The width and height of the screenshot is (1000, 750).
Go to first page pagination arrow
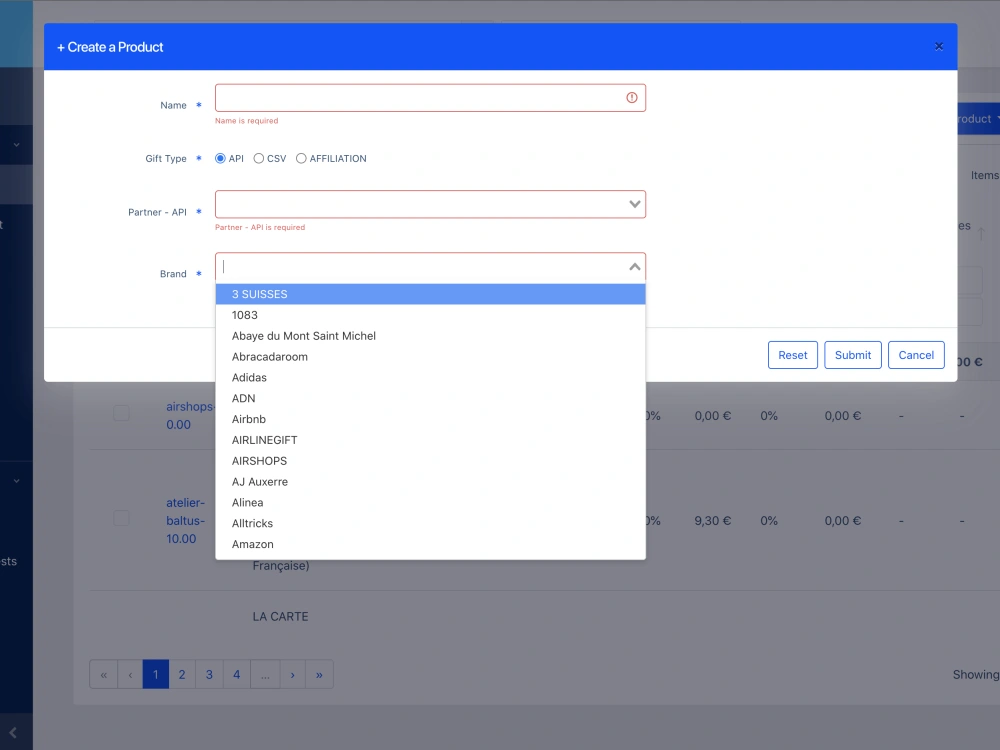click(x=103, y=674)
